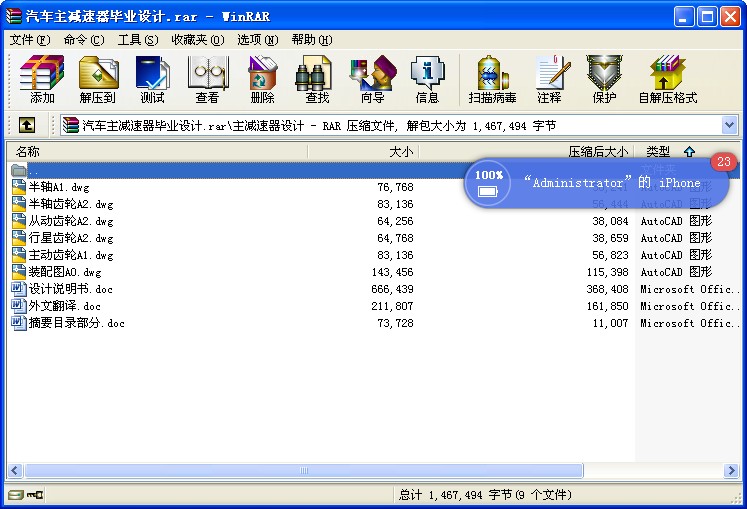Screen dimensions: 747x509
Task: Expand the address bar path dropdown
Action: (x=729, y=125)
